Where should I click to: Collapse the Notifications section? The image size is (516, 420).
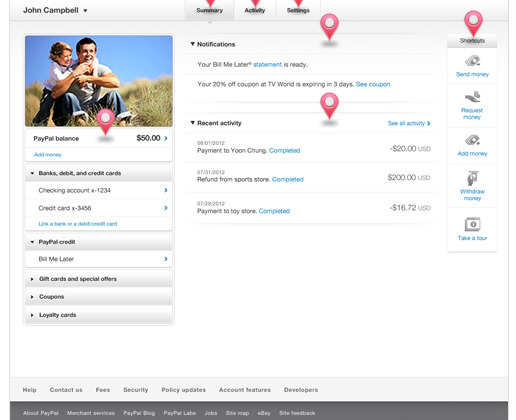pyautogui.click(x=192, y=44)
